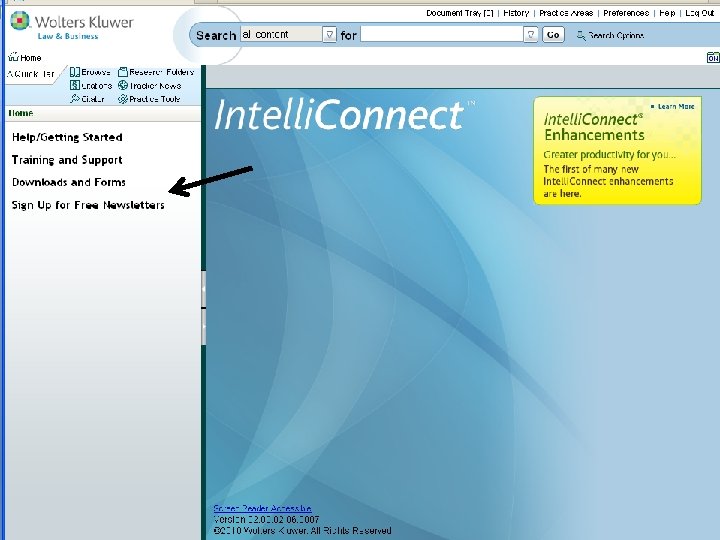Open Tracker News

pyautogui.click(x=149, y=85)
